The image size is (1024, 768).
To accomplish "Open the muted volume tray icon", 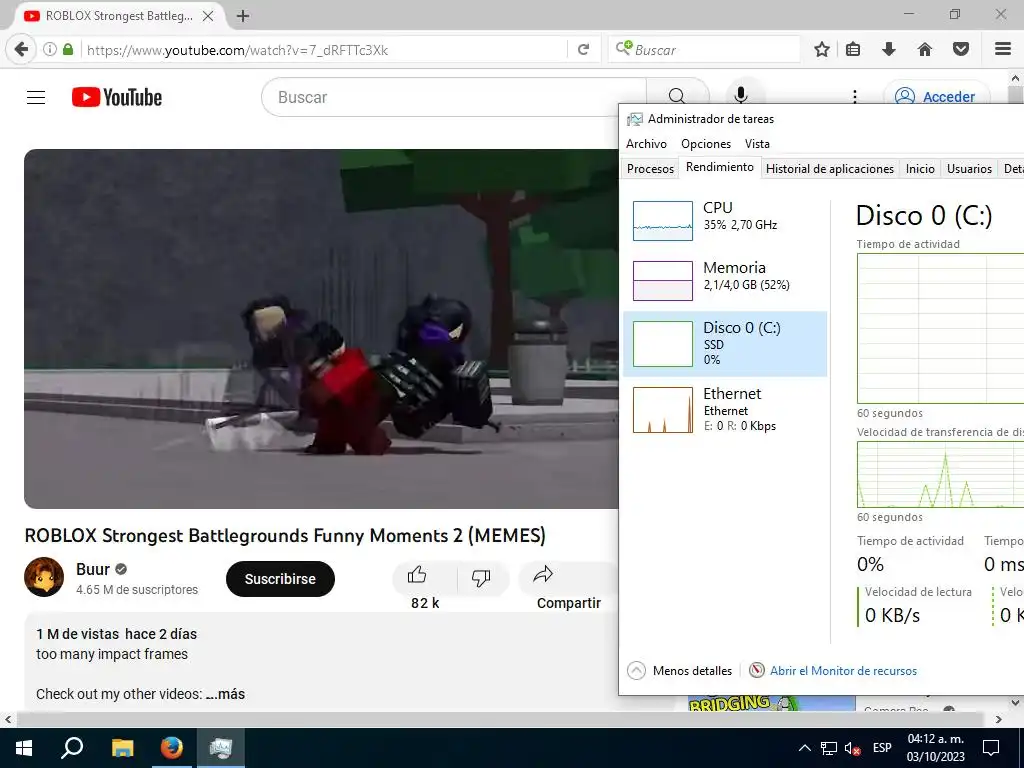I will [x=852, y=748].
